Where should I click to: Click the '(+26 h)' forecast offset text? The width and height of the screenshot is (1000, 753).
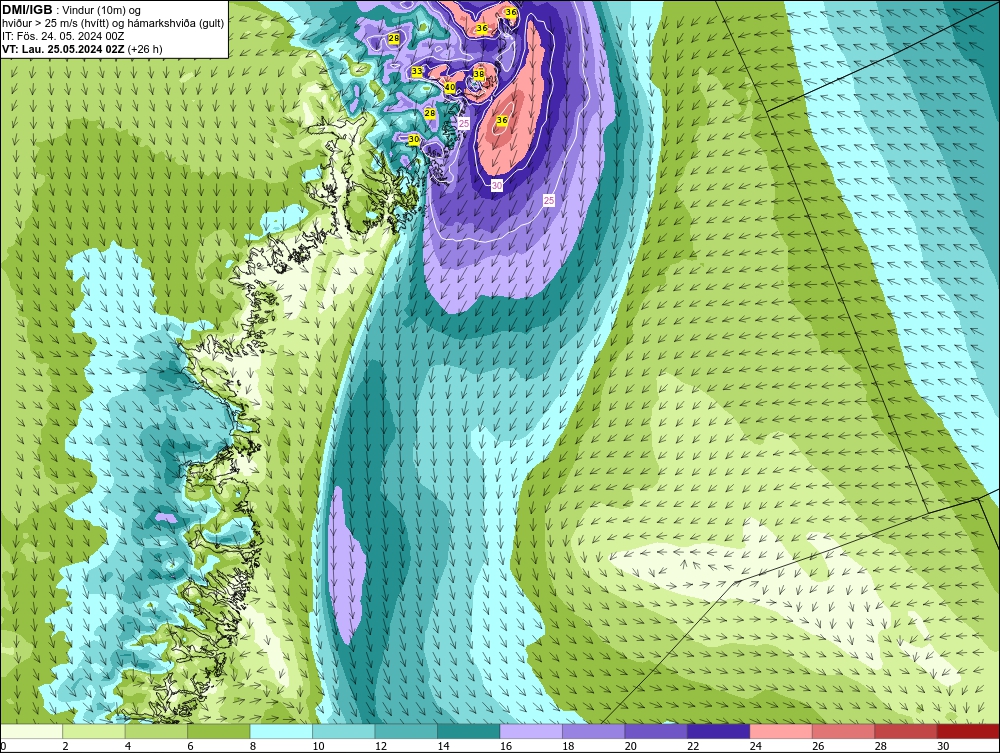145,49
